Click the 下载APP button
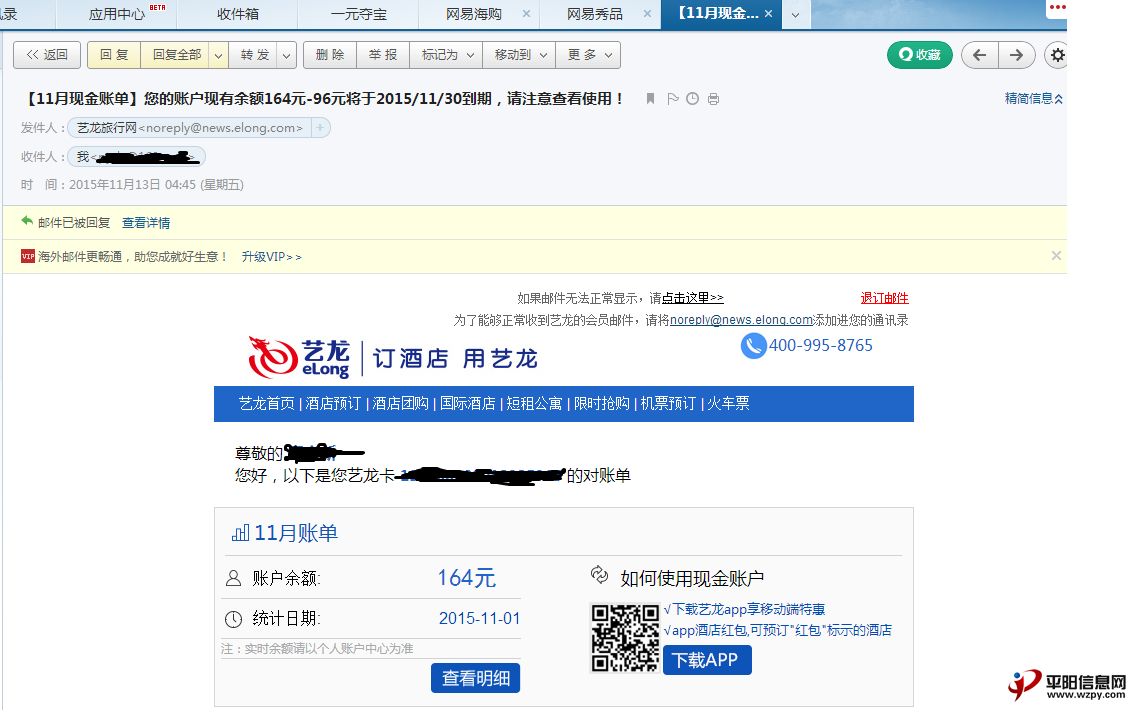This screenshot has height=710, width=1136. pyautogui.click(x=707, y=660)
